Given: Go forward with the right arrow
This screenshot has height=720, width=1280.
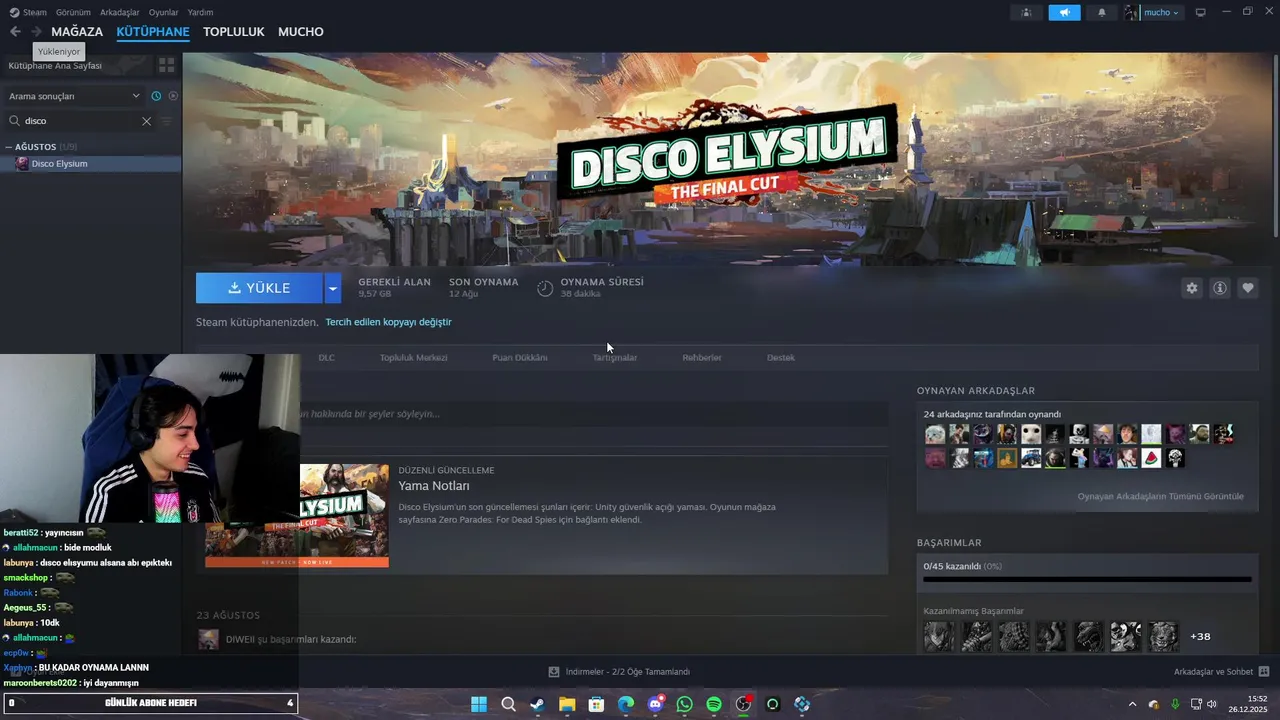Looking at the screenshot, I should (x=36, y=32).
